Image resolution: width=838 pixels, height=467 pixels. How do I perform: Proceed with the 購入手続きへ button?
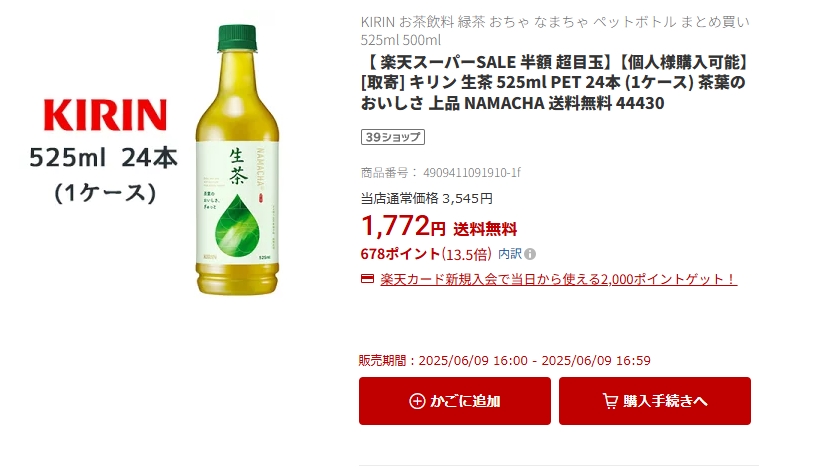(x=655, y=401)
